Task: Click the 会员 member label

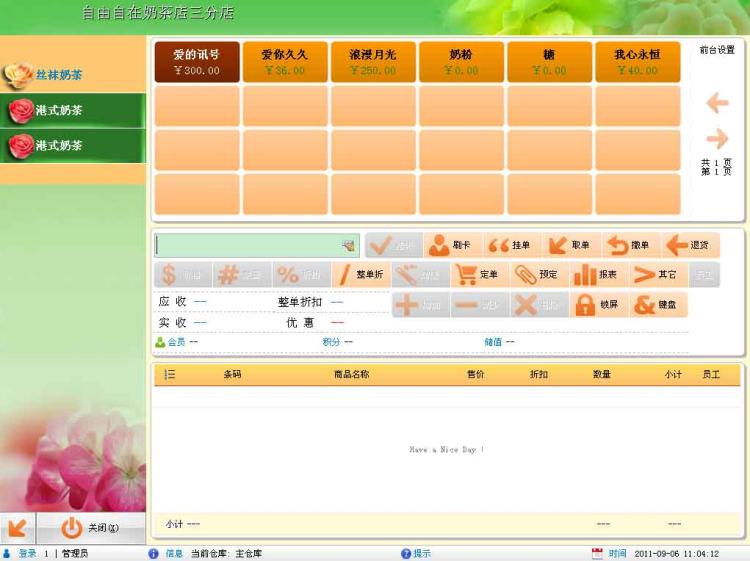Action: 176,342
